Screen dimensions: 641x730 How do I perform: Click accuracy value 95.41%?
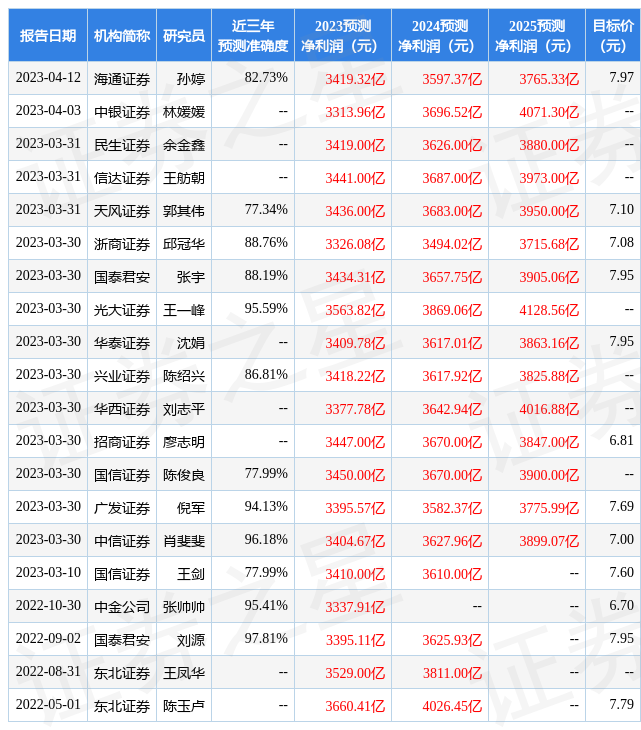266,606
